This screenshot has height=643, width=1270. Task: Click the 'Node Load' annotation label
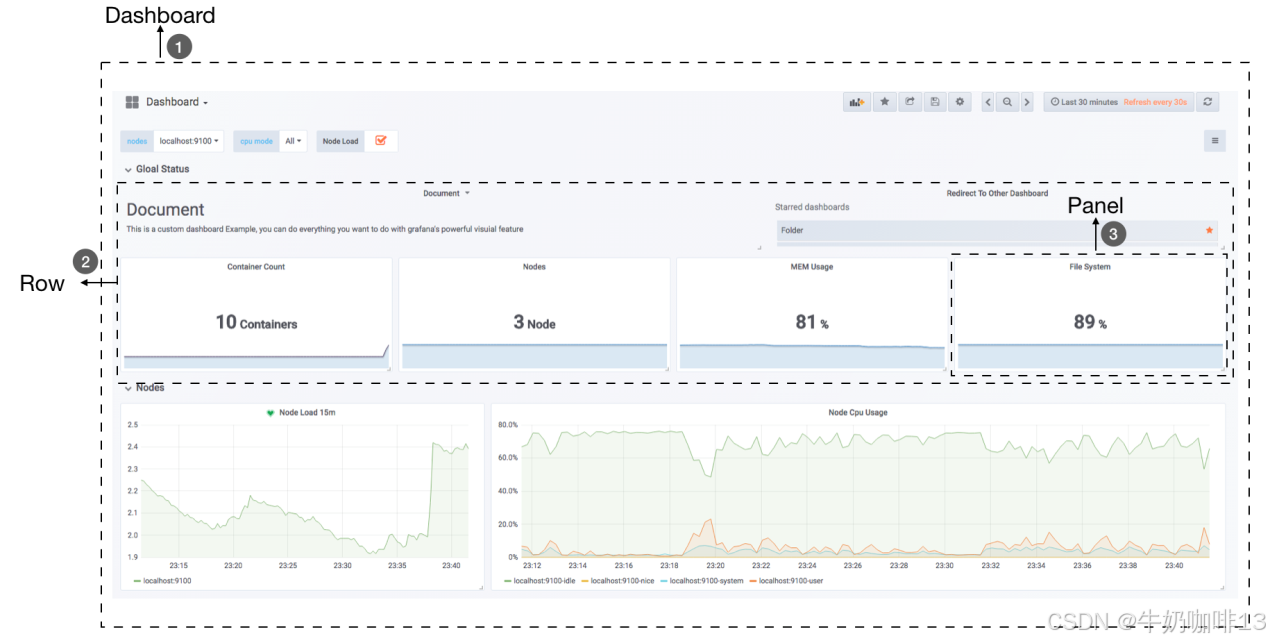pyautogui.click(x=340, y=141)
